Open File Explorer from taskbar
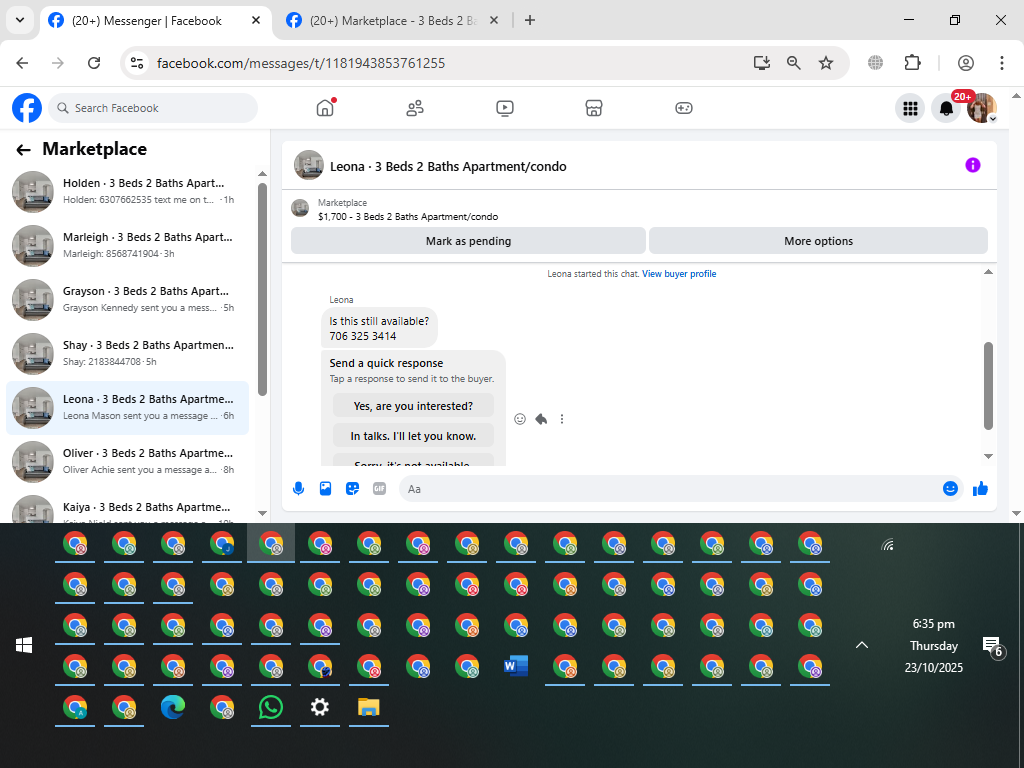 click(368, 707)
